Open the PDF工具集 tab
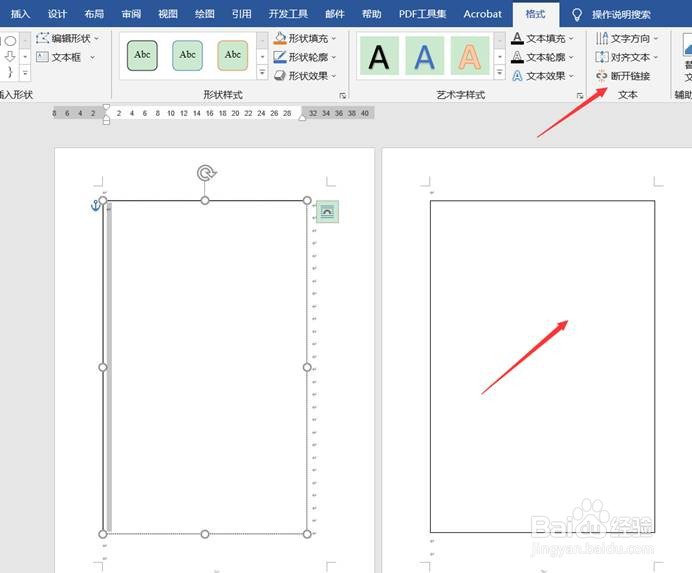Screen dimensions: 692x573 pyautogui.click(x=422, y=14)
